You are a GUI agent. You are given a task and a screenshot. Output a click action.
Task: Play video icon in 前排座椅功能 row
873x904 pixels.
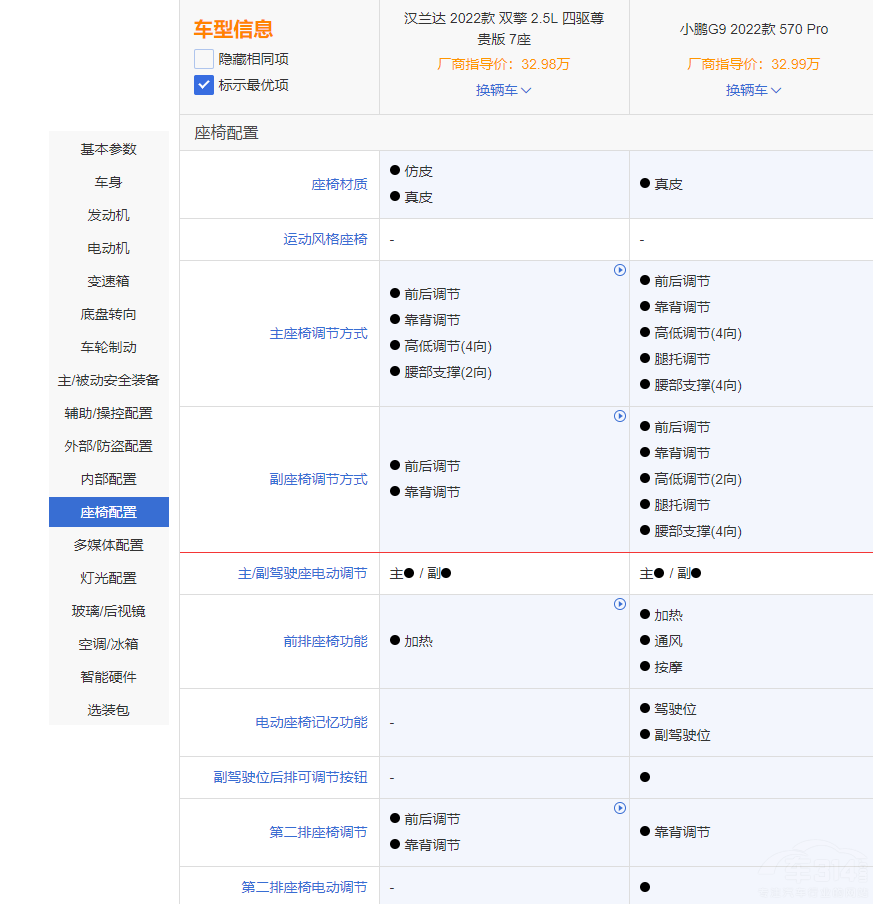[x=620, y=604]
